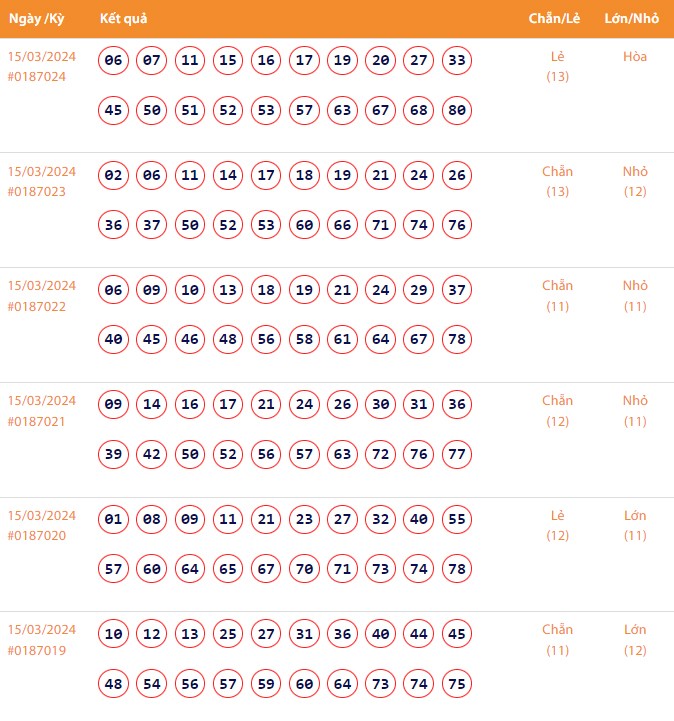Click the "Chẵn/Lẻ" column header
This screenshot has width=674, height=721.
[557, 19]
